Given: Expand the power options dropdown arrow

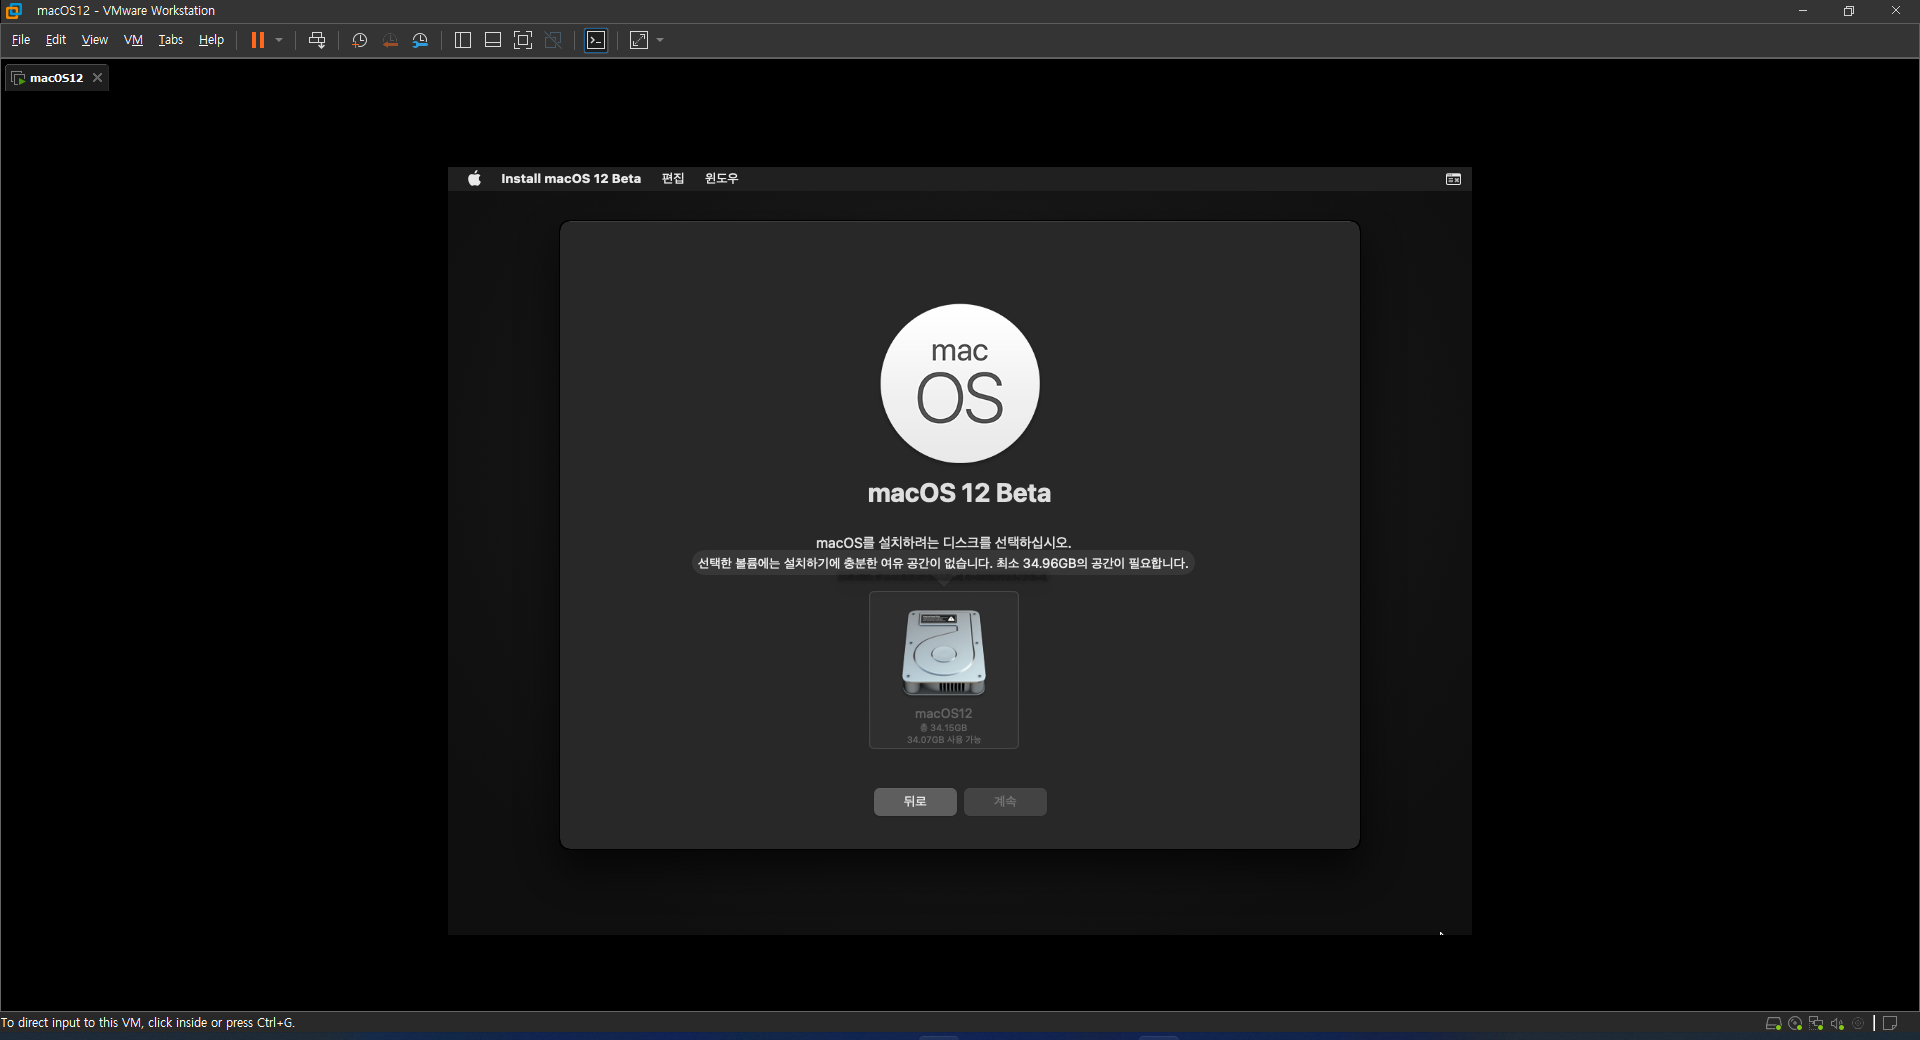Looking at the screenshot, I should tap(279, 40).
